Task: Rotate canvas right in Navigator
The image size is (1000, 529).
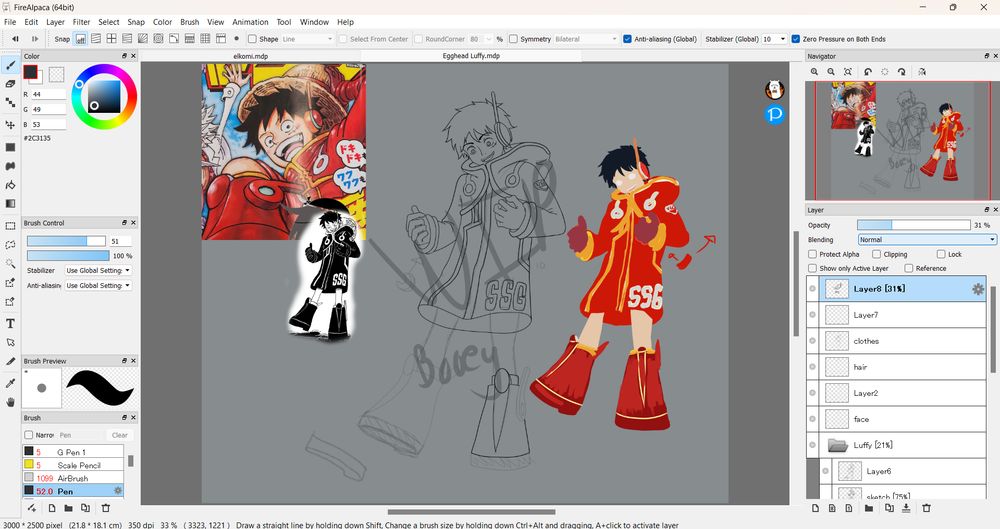Action: pyautogui.click(x=901, y=72)
